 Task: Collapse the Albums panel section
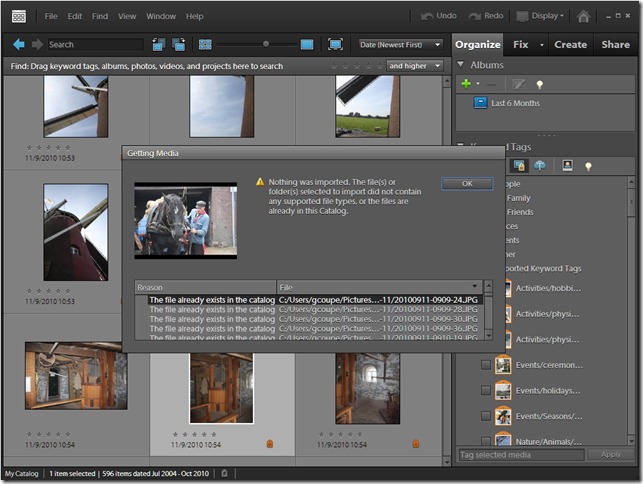point(461,65)
